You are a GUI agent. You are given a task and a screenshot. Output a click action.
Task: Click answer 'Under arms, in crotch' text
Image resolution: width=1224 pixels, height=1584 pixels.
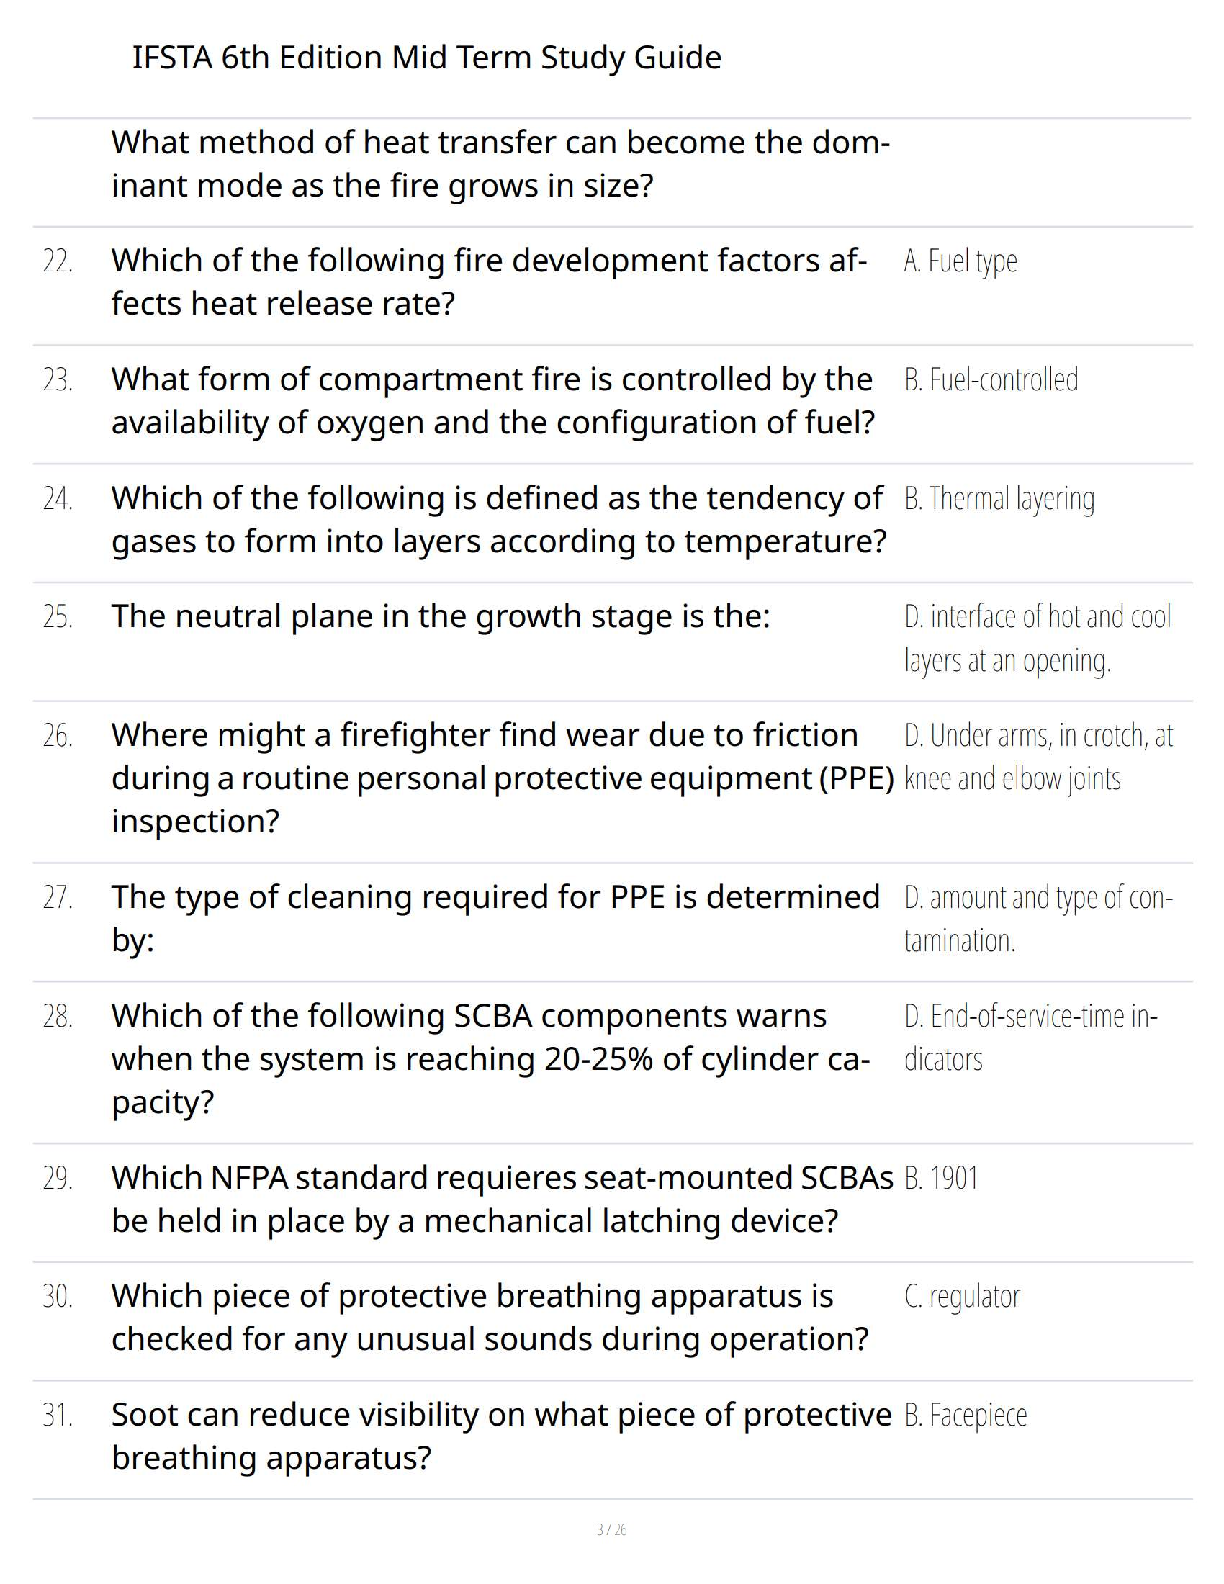coord(1038,757)
